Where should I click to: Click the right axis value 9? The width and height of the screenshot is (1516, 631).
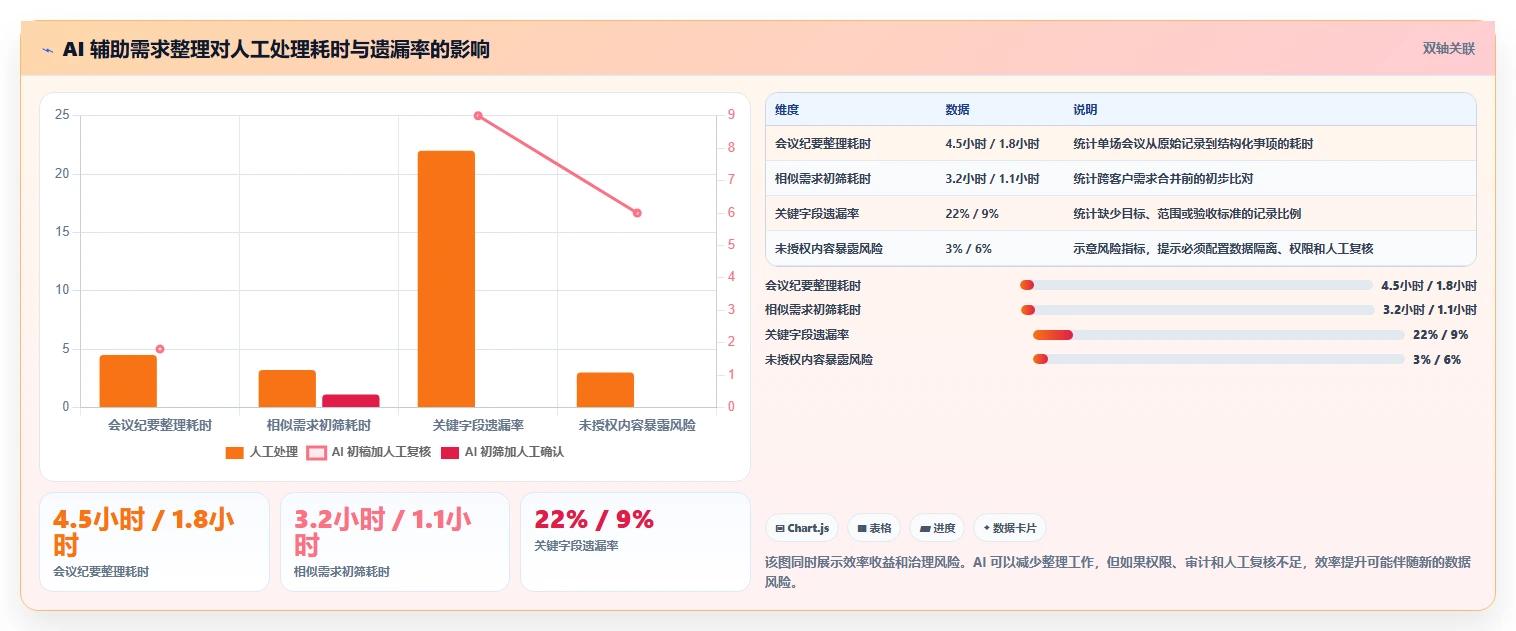(731, 115)
